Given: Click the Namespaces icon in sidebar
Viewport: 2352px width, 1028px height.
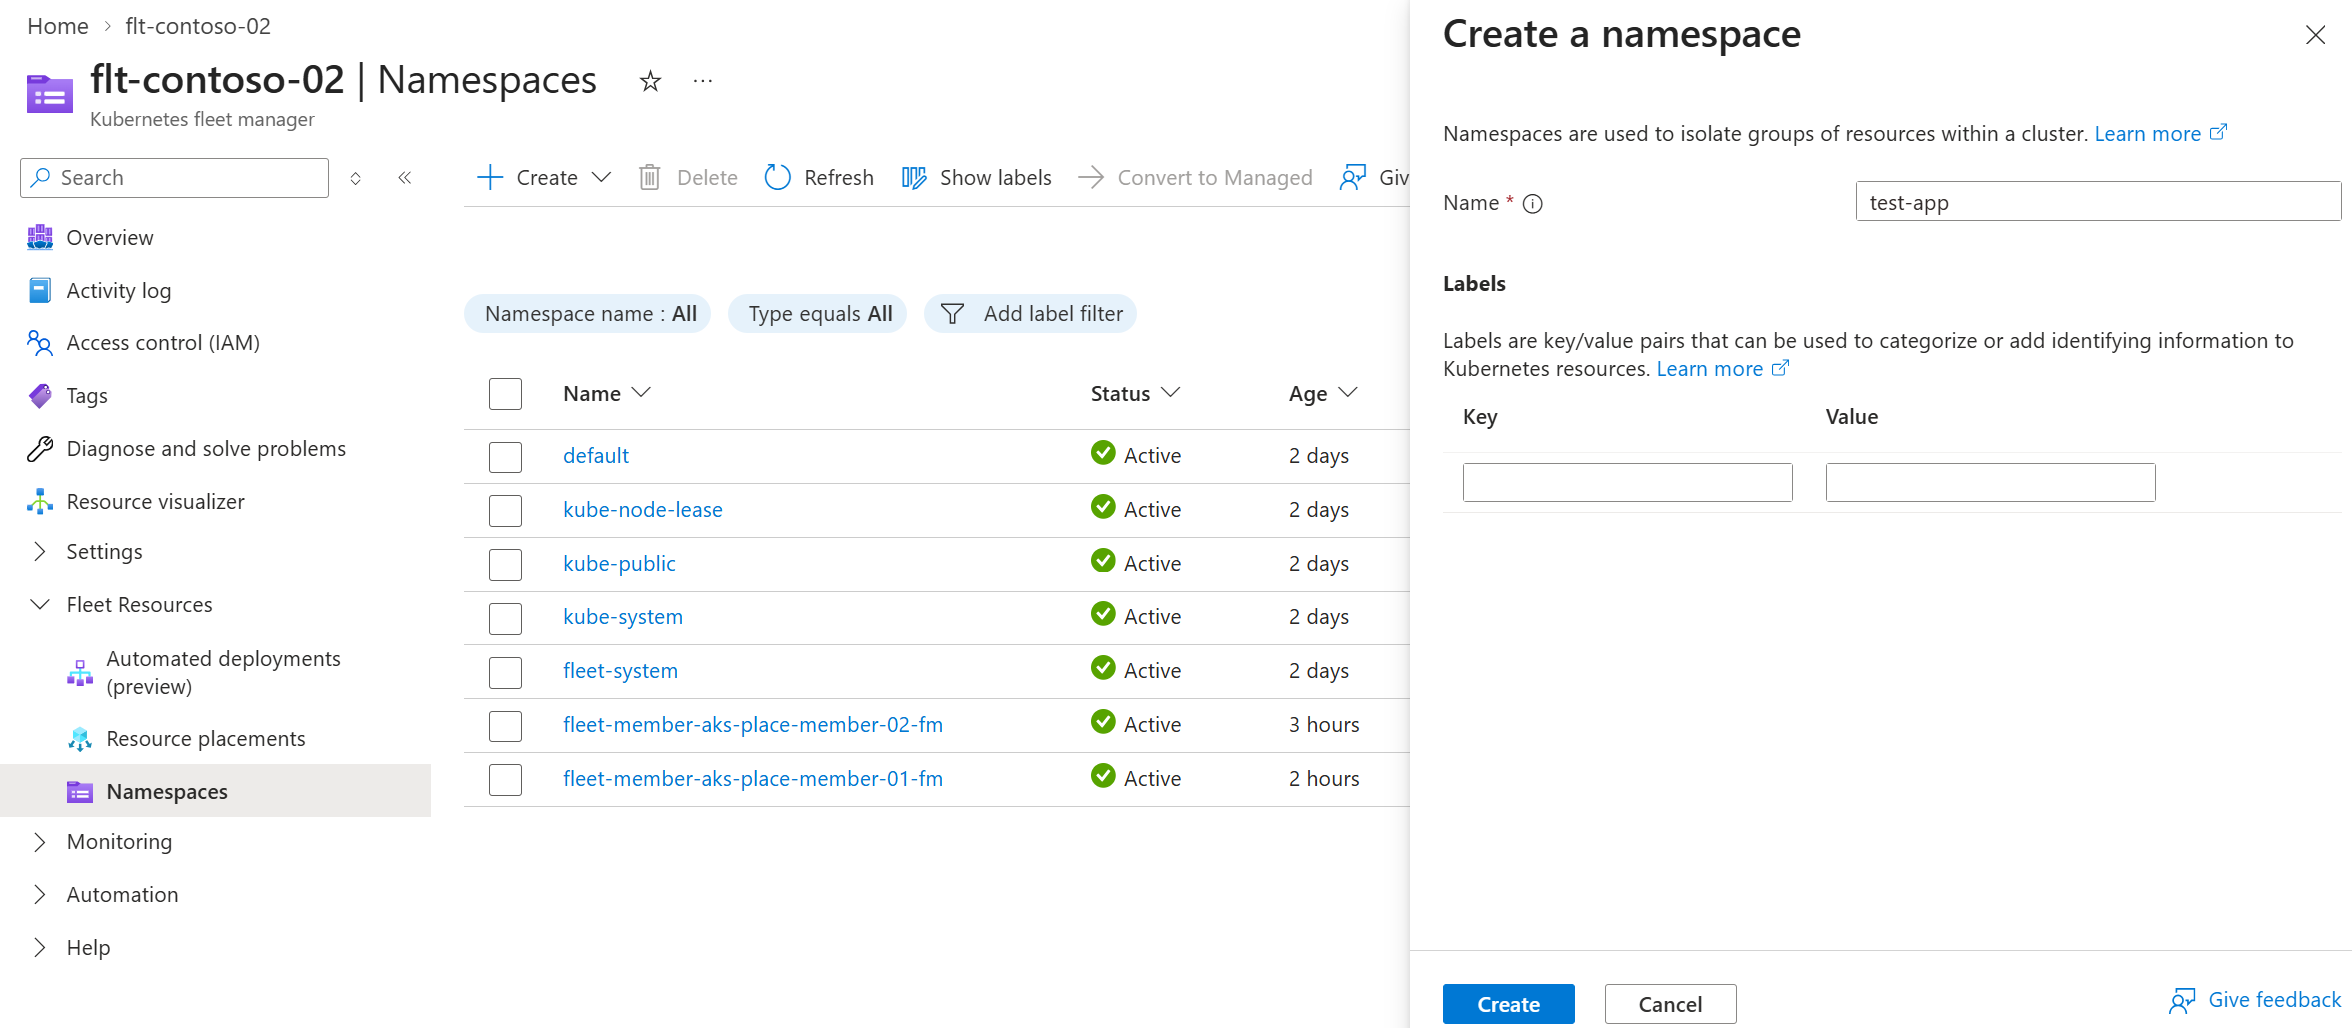Looking at the screenshot, I should click(80, 792).
